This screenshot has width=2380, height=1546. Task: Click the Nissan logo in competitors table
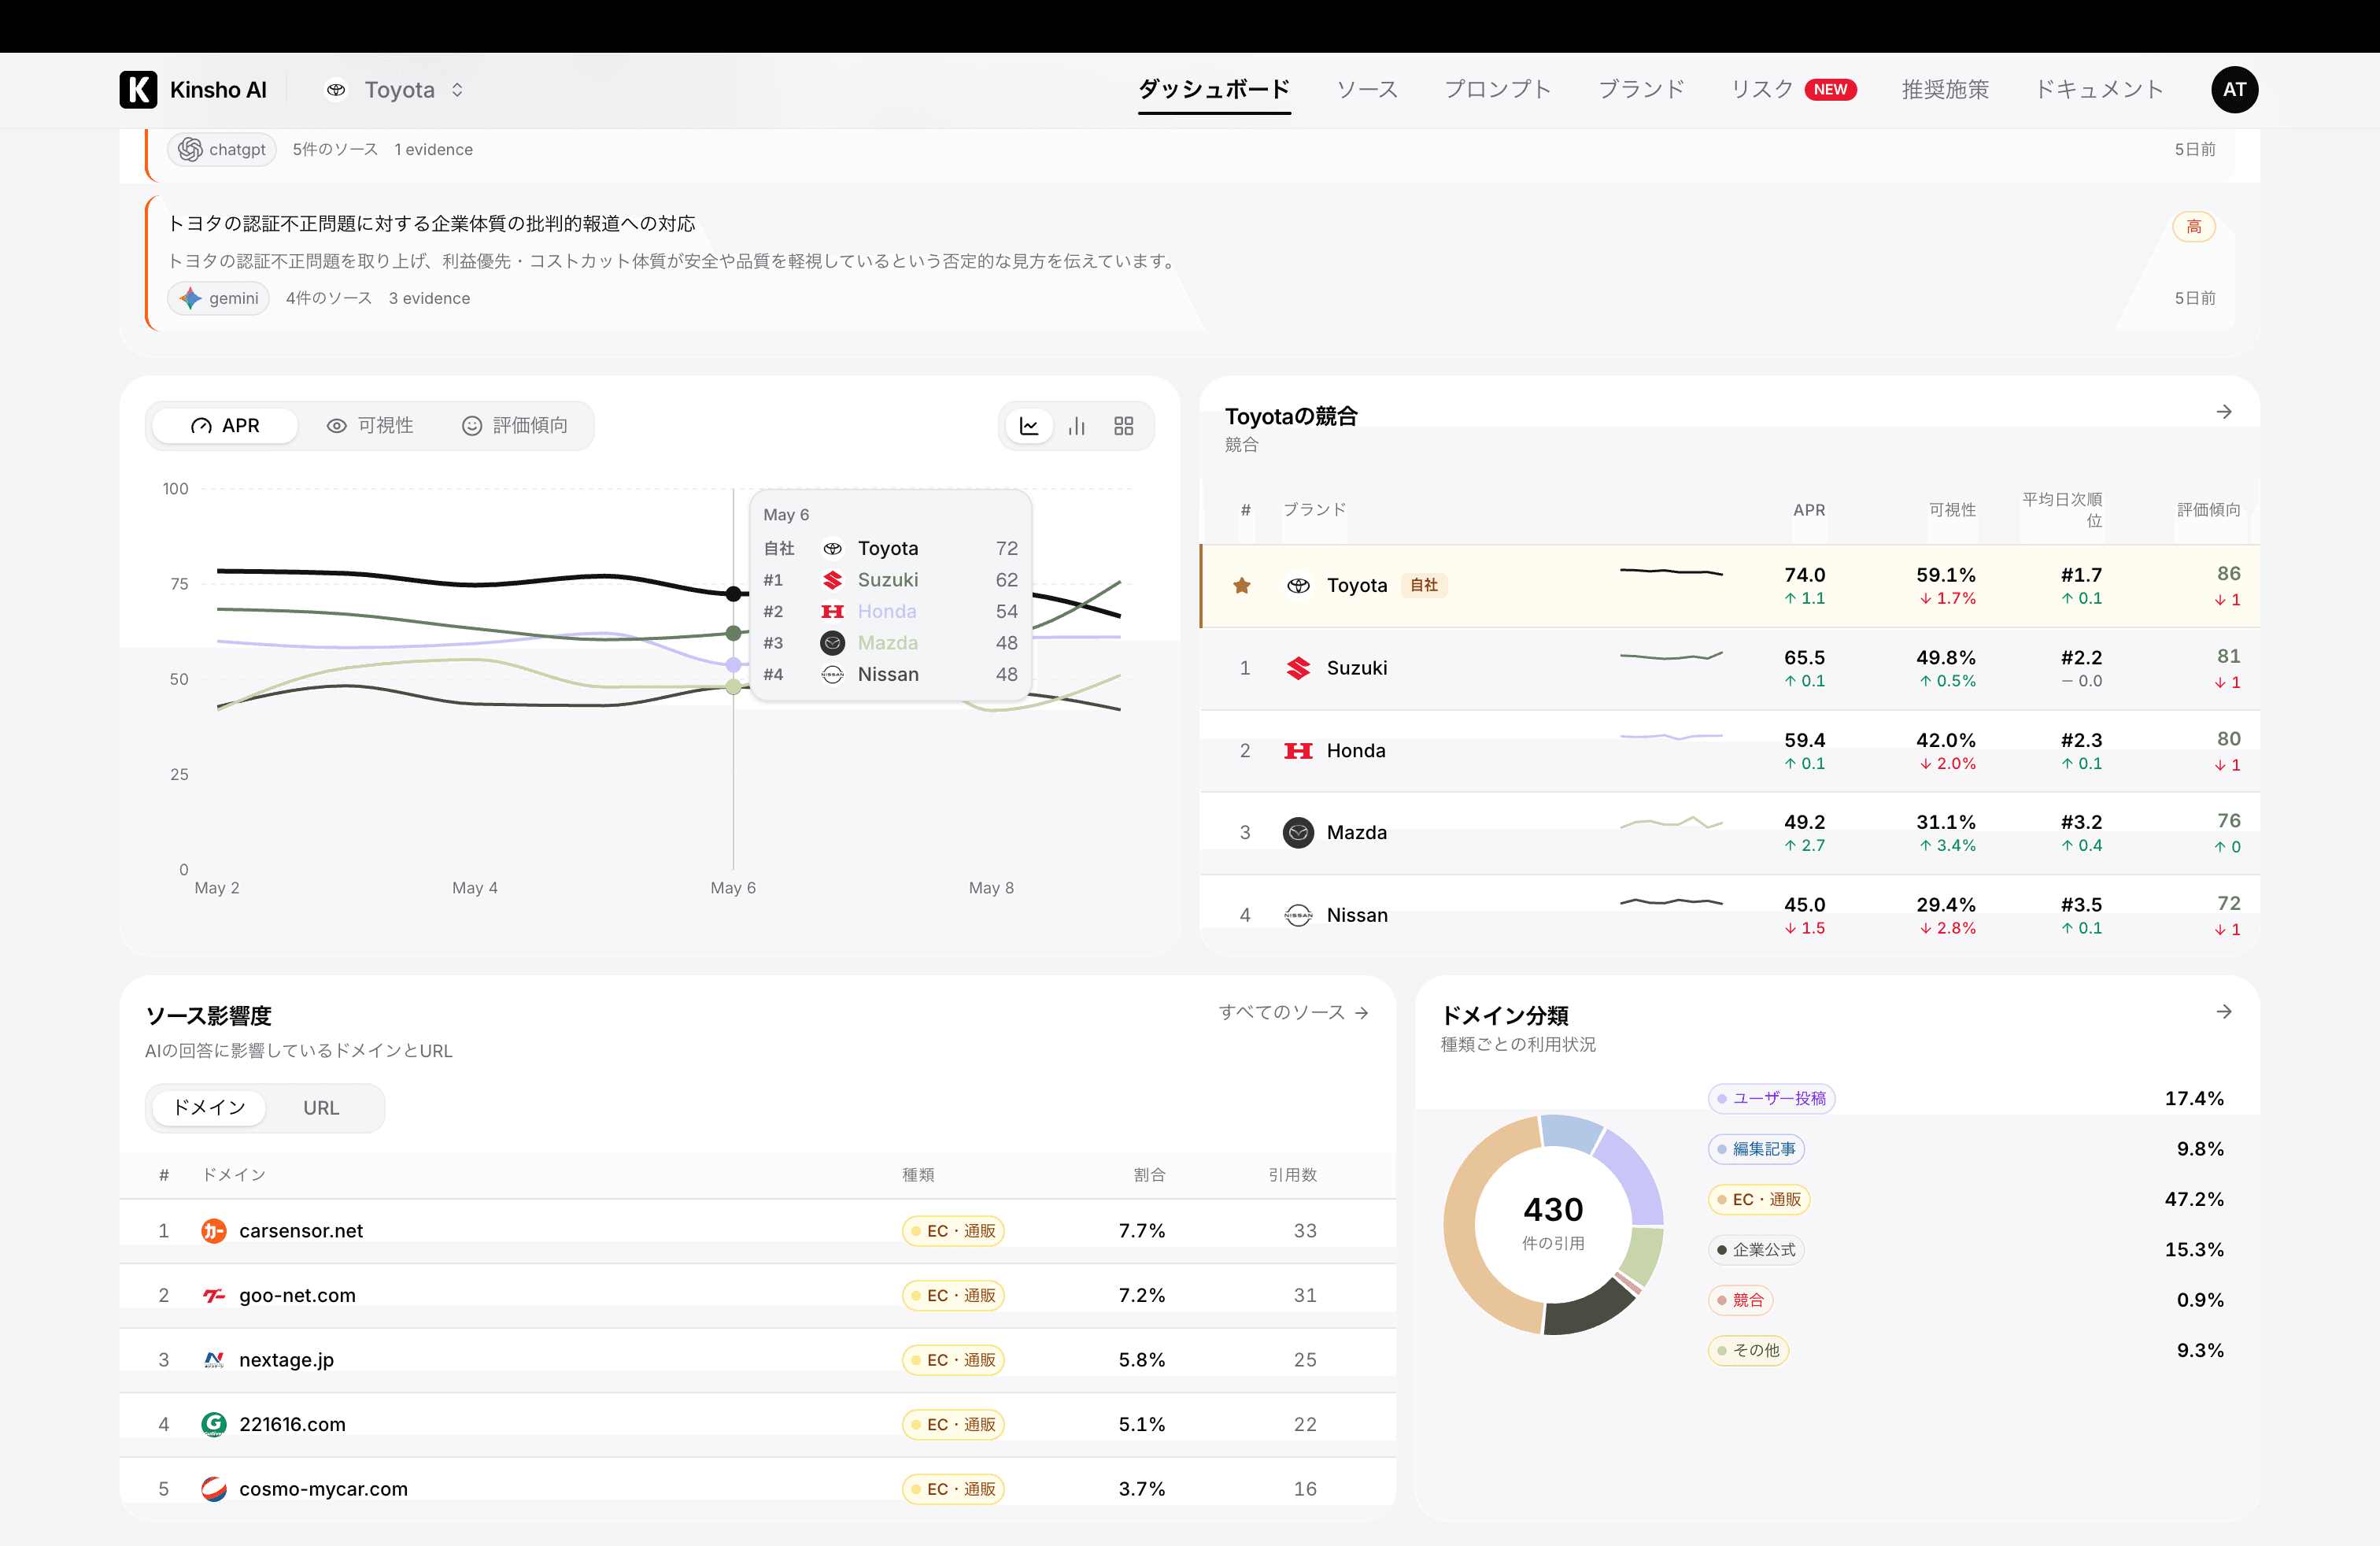1298,915
